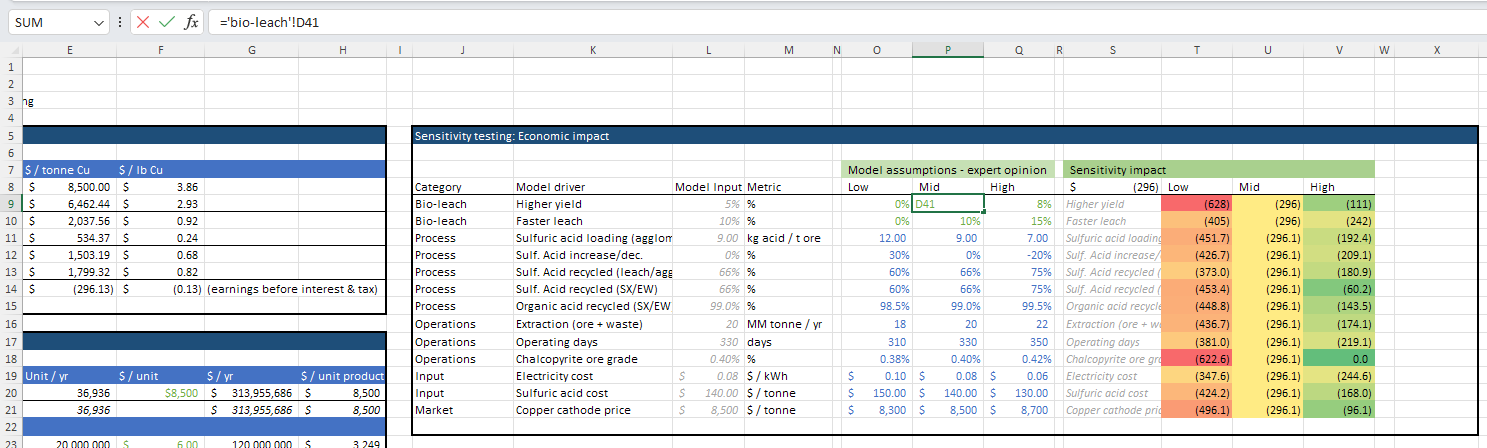This screenshot has width=1487, height=448.
Task: Select the 99.5% High assumption value
Action: (1020, 306)
